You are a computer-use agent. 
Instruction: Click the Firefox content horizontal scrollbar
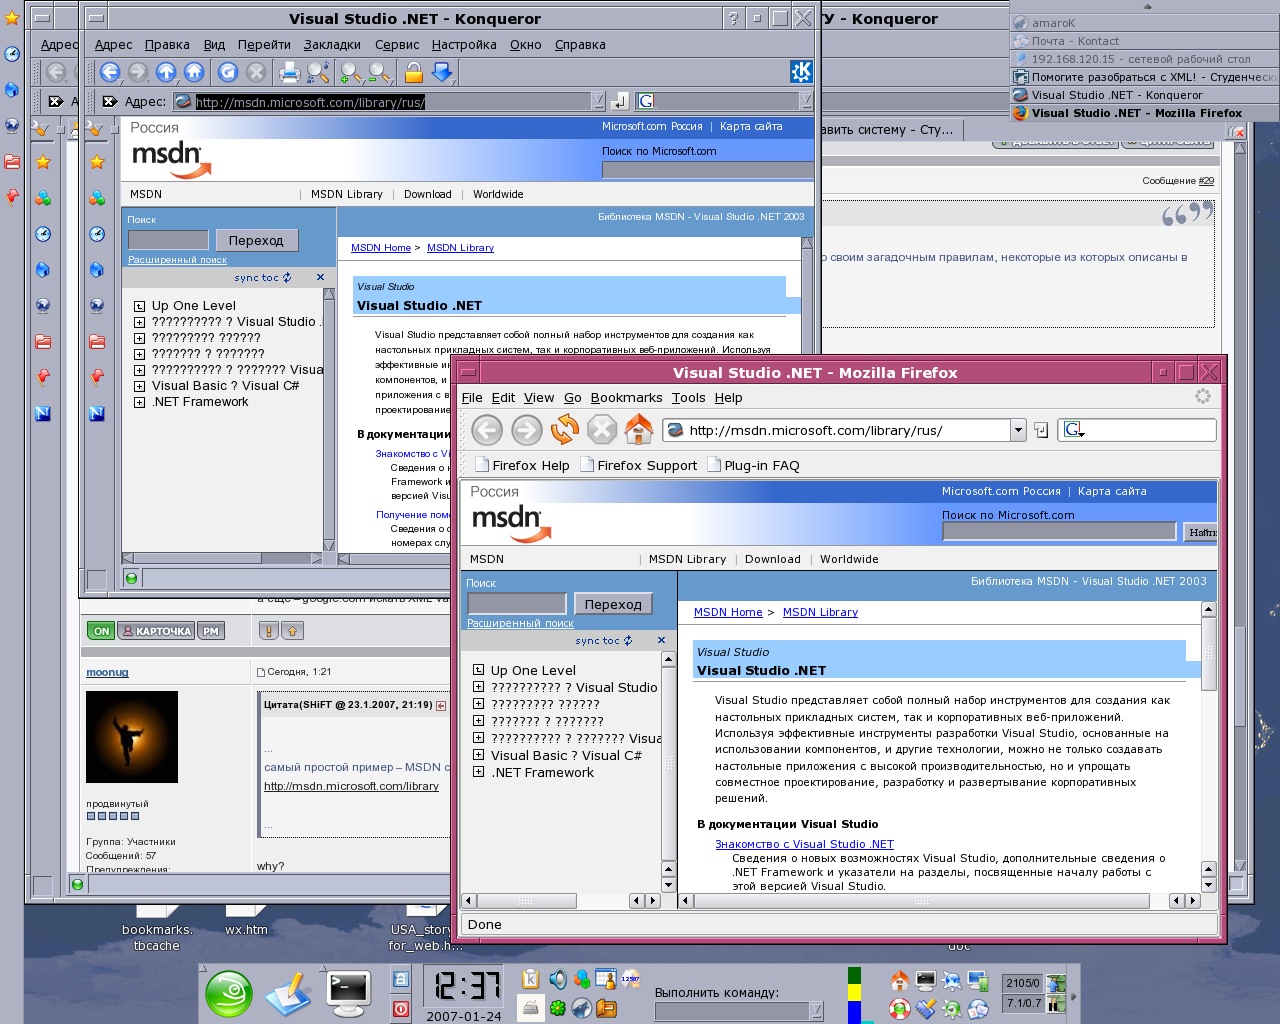click(921, 901)
